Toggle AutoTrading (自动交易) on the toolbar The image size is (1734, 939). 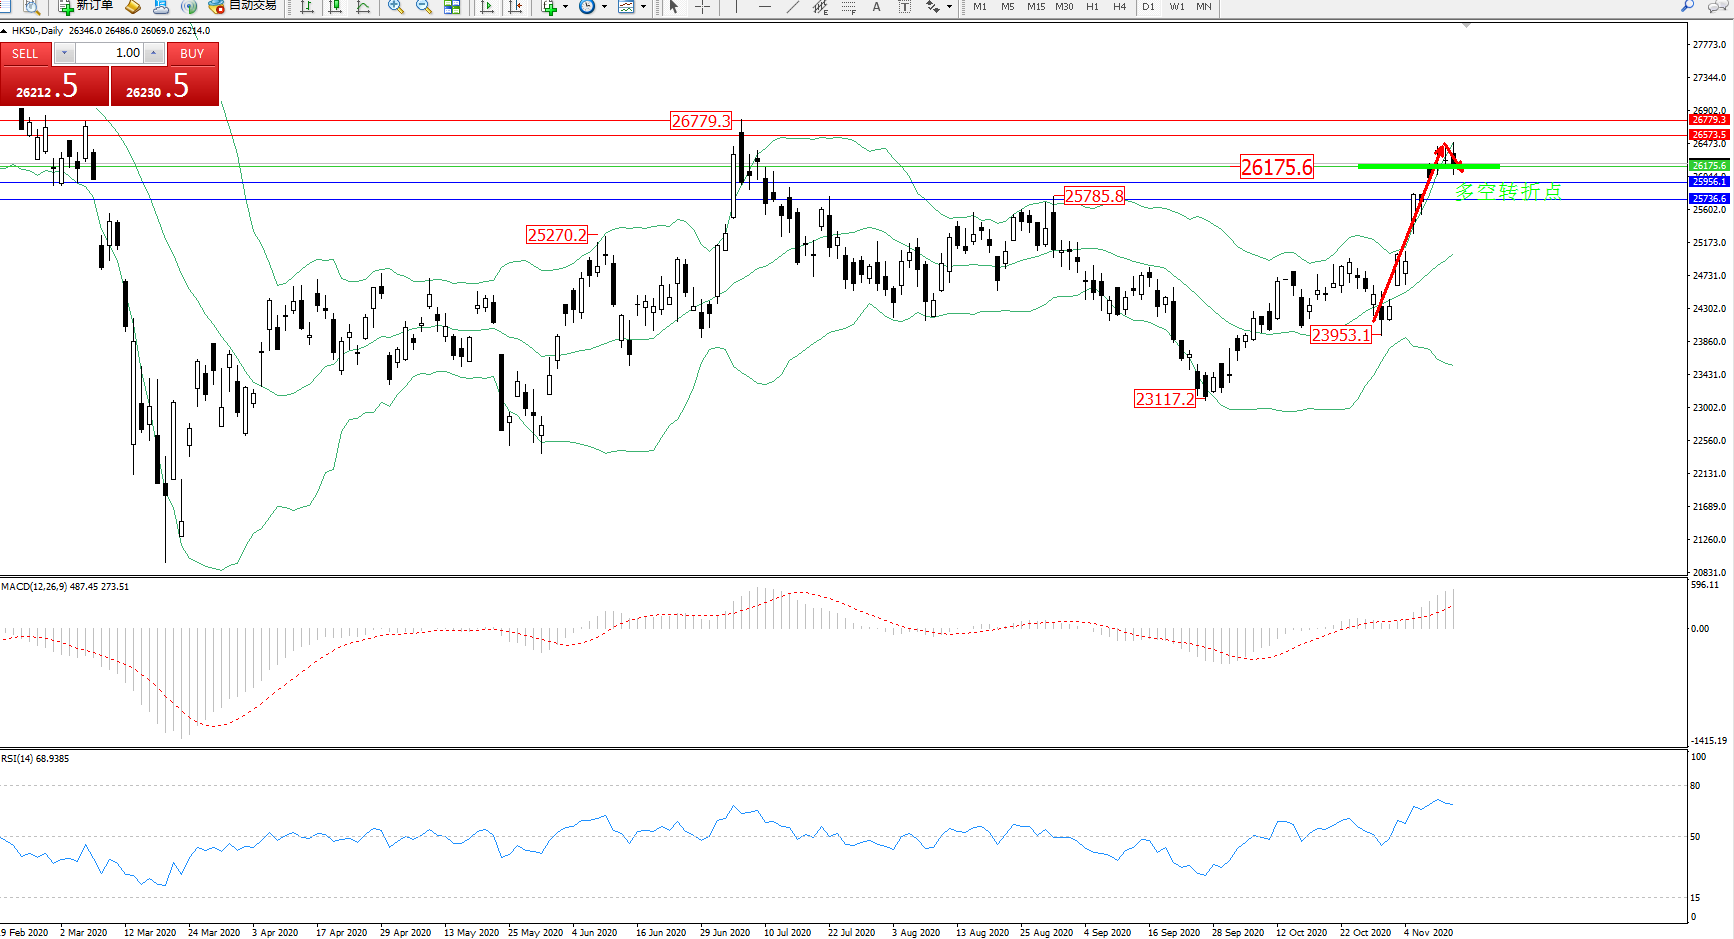[242, 6]
